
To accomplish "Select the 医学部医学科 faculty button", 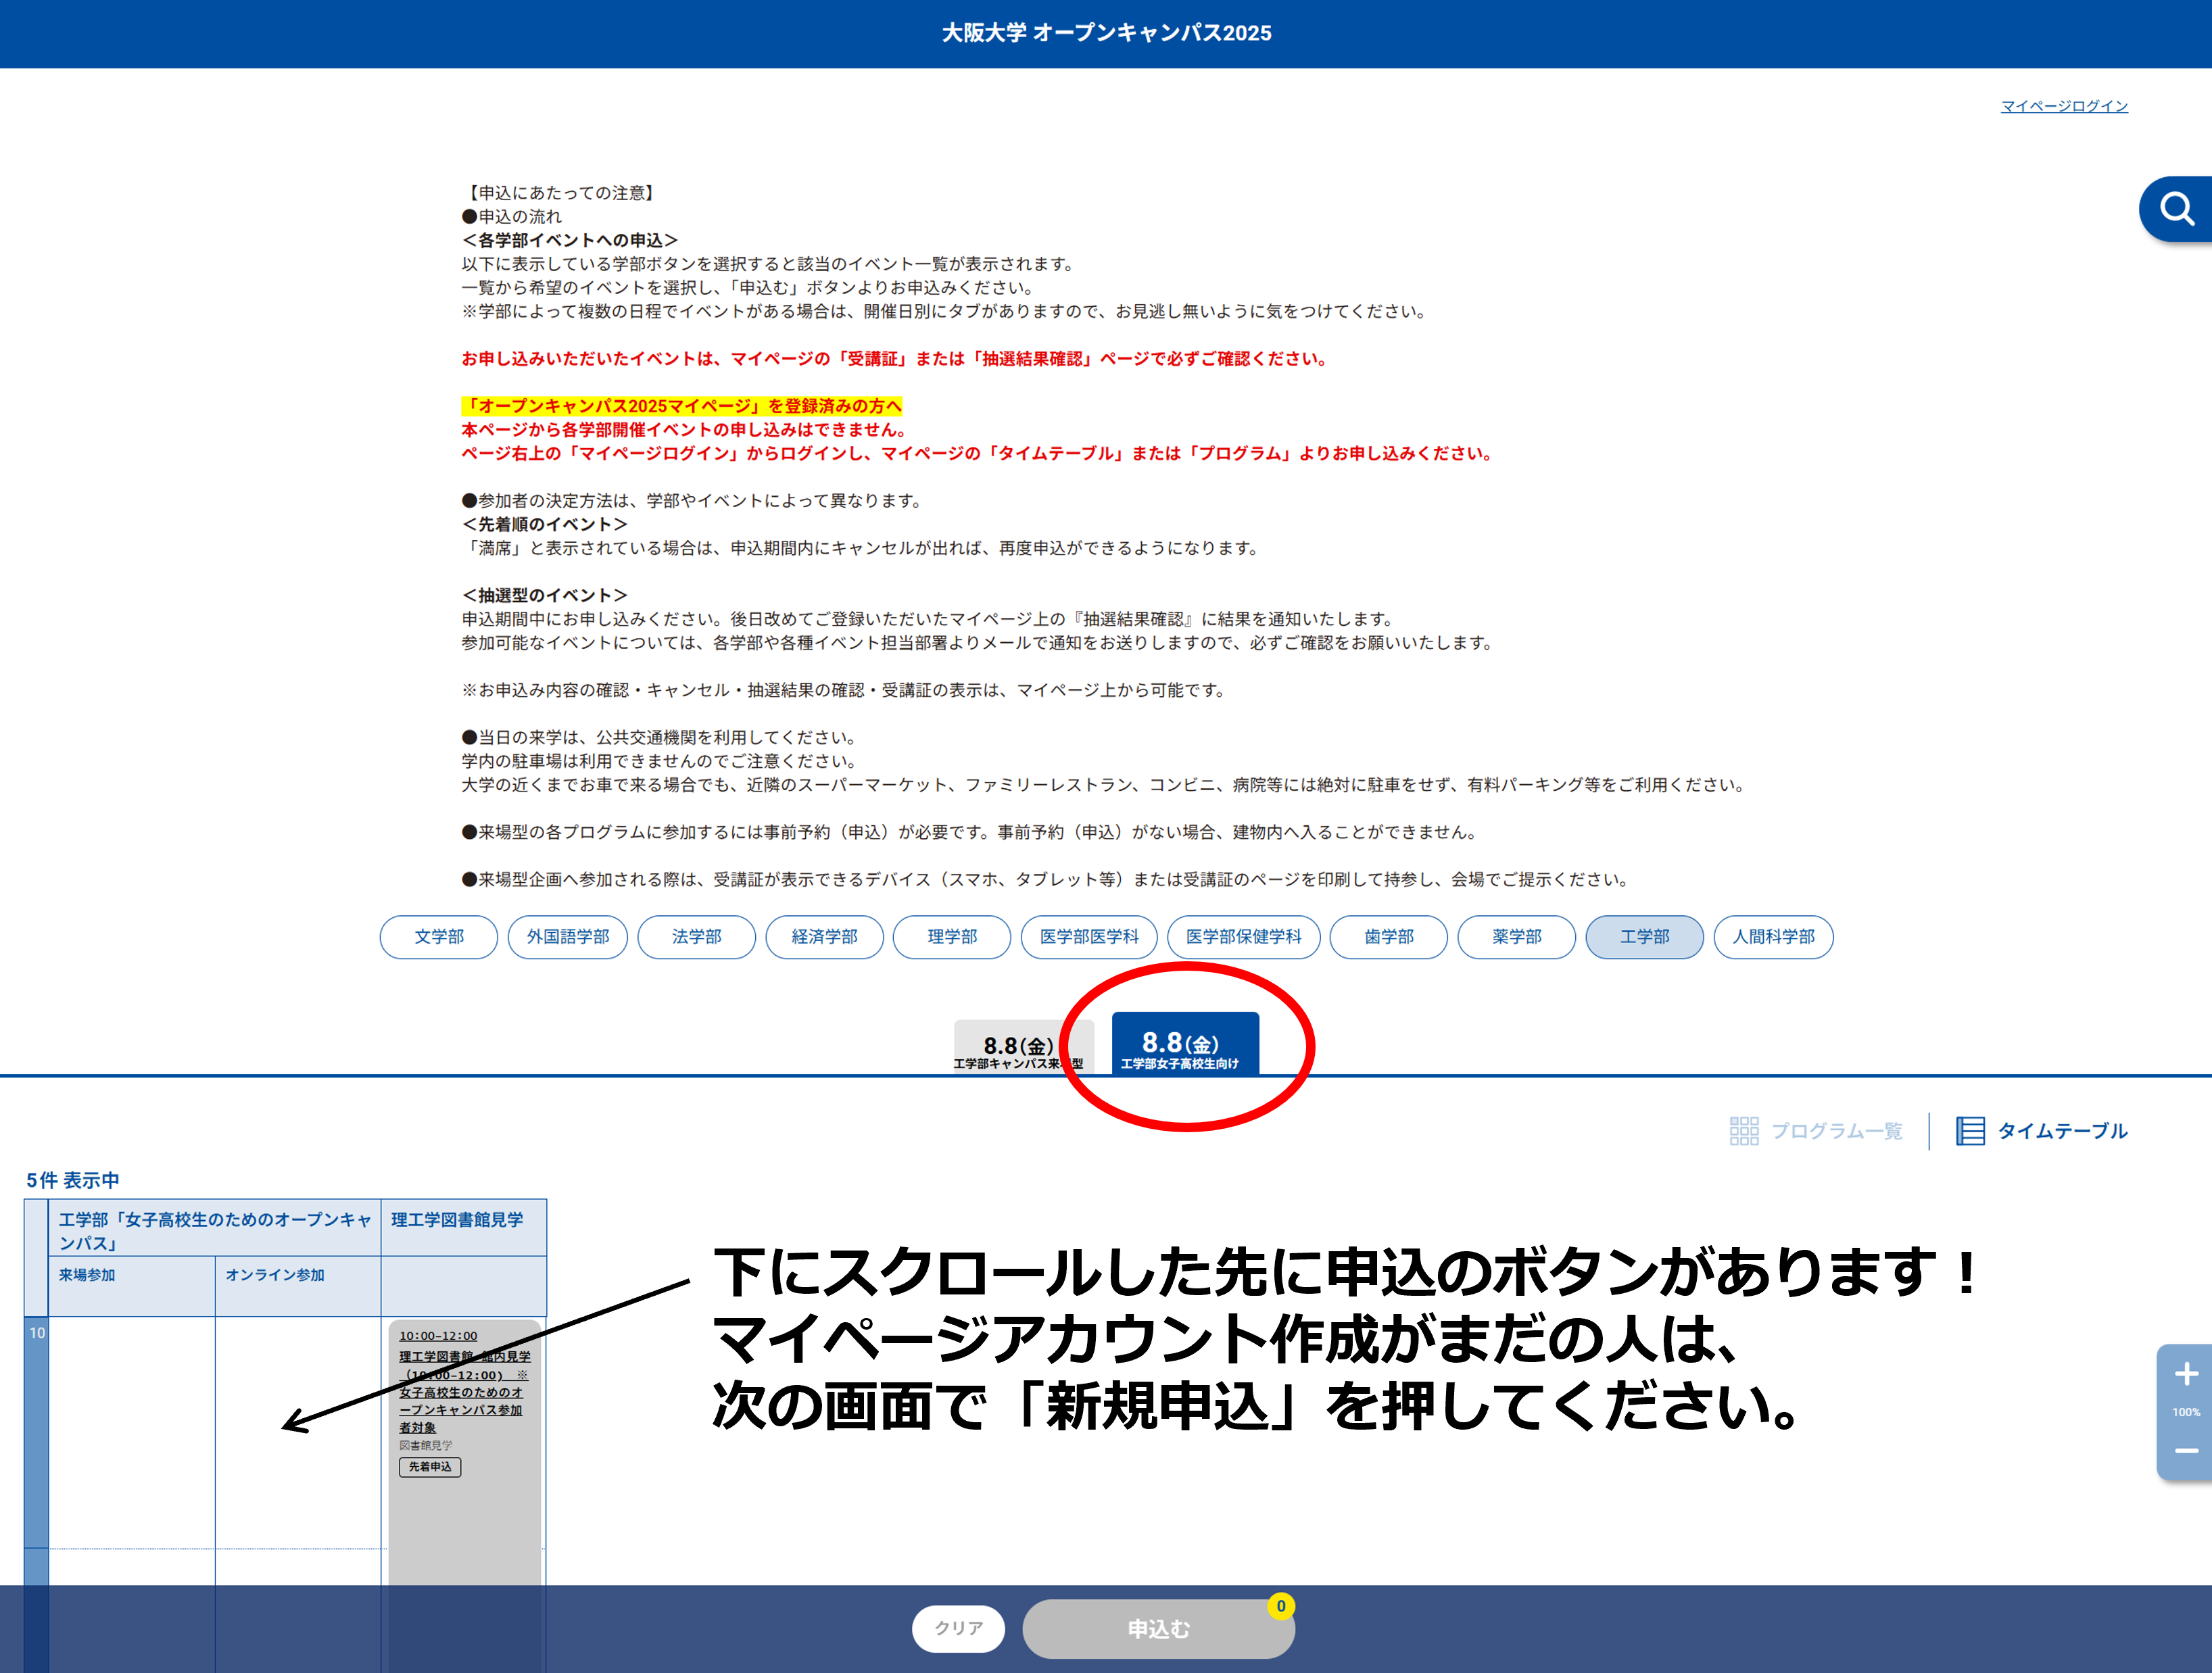I will click(1089, 937).
